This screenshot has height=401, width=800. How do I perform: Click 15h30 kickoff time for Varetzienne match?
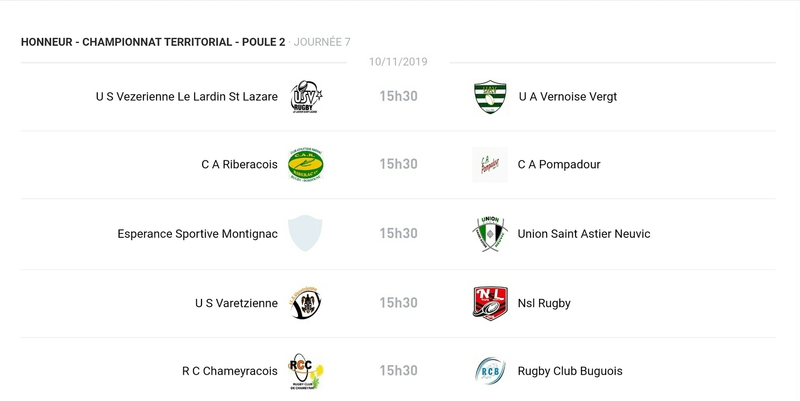pyautogui.click(x=398, y=303)
